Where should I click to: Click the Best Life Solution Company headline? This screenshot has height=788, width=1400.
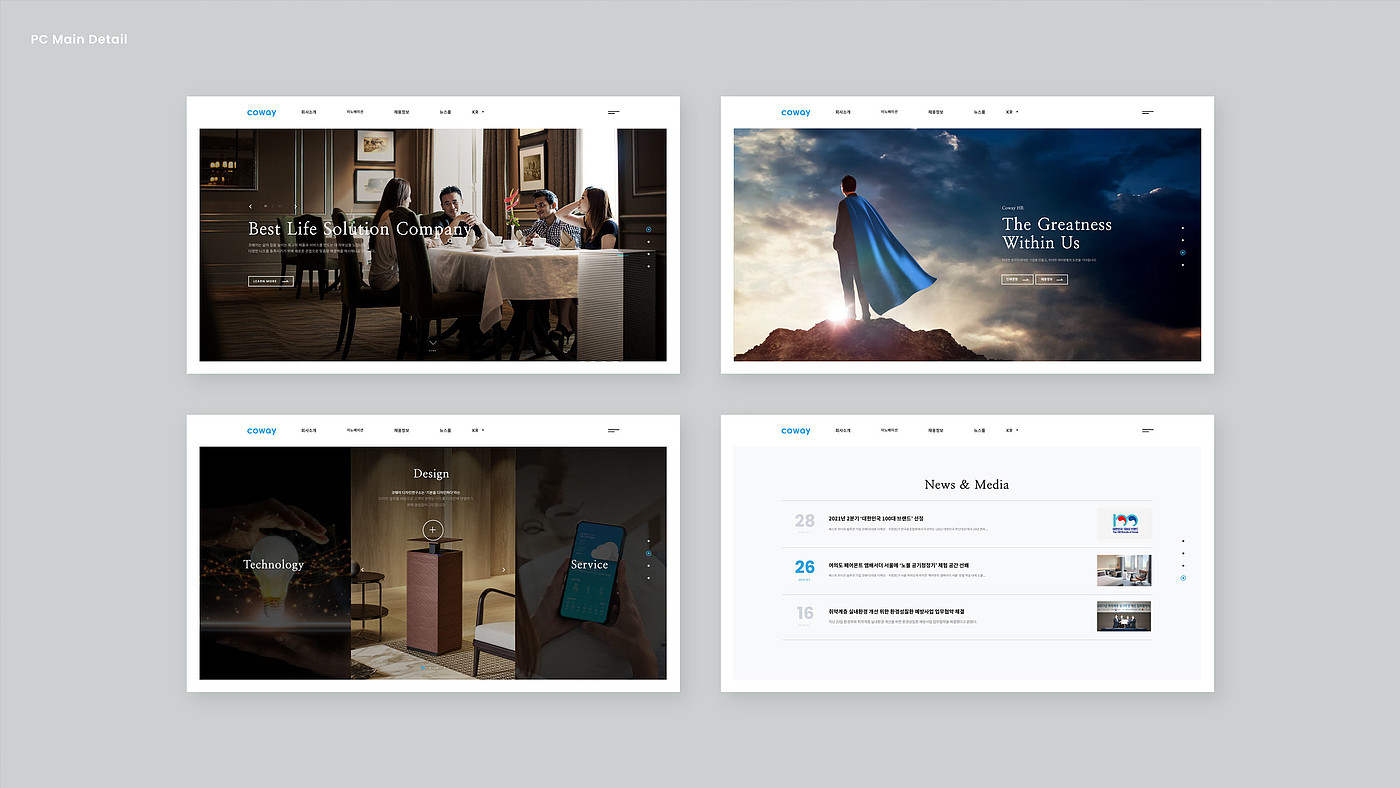point(360,229)
